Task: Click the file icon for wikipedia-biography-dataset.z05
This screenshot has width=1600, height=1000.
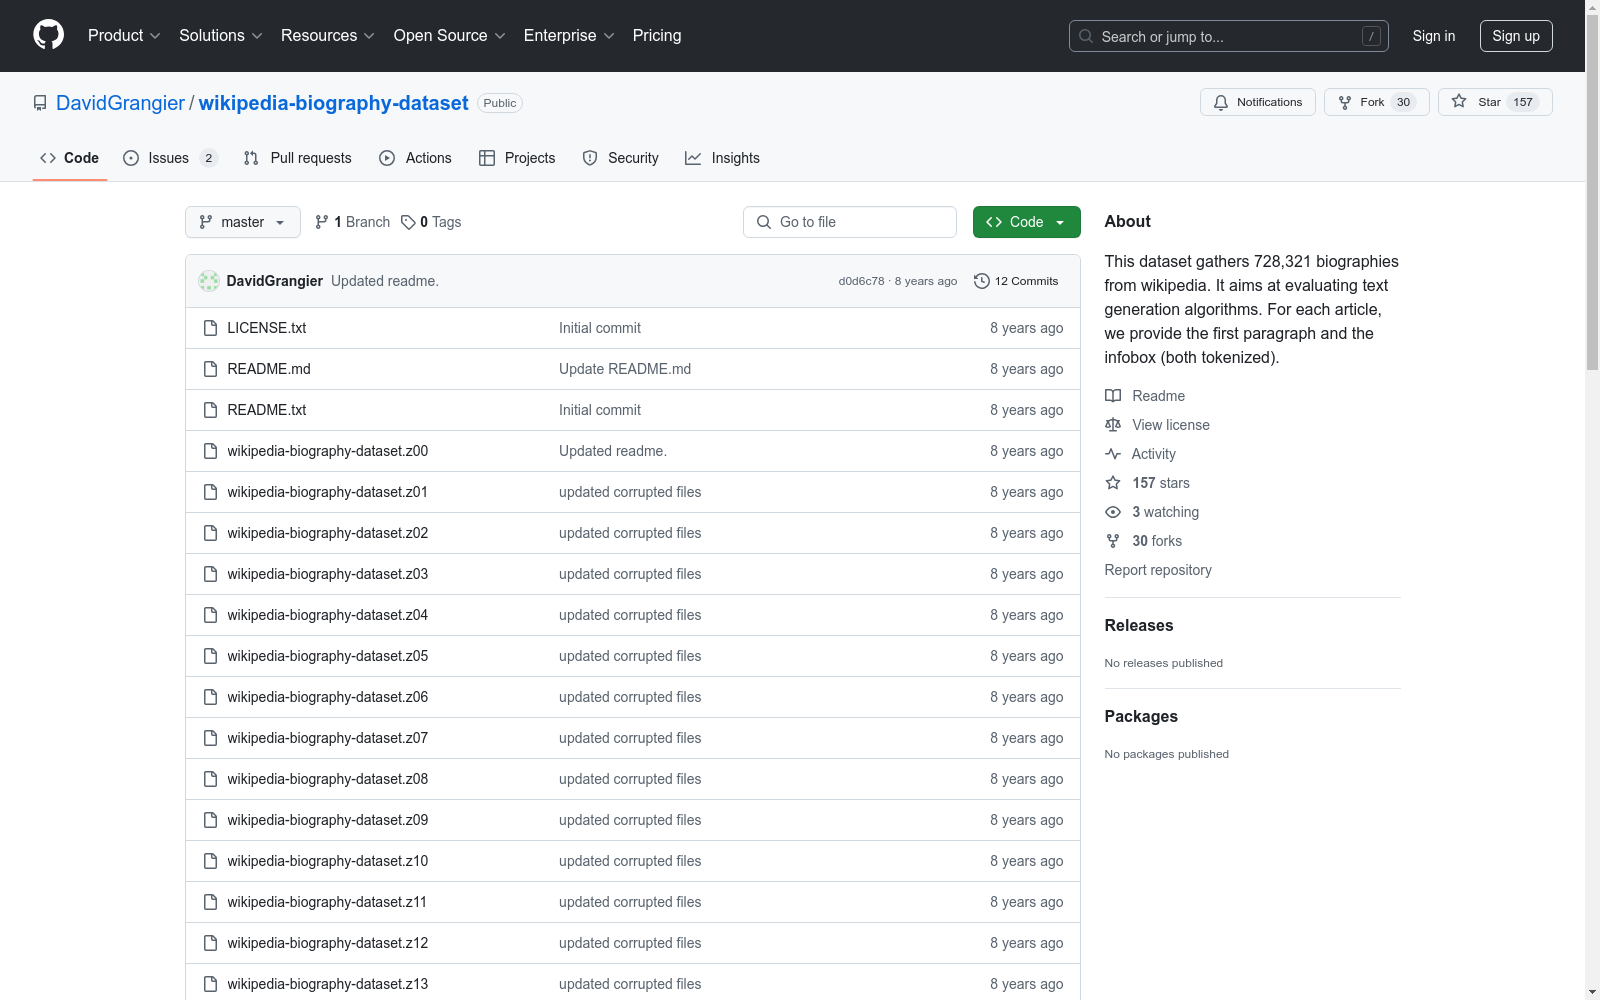Action: pyautogui.click(x=210, y=656)
